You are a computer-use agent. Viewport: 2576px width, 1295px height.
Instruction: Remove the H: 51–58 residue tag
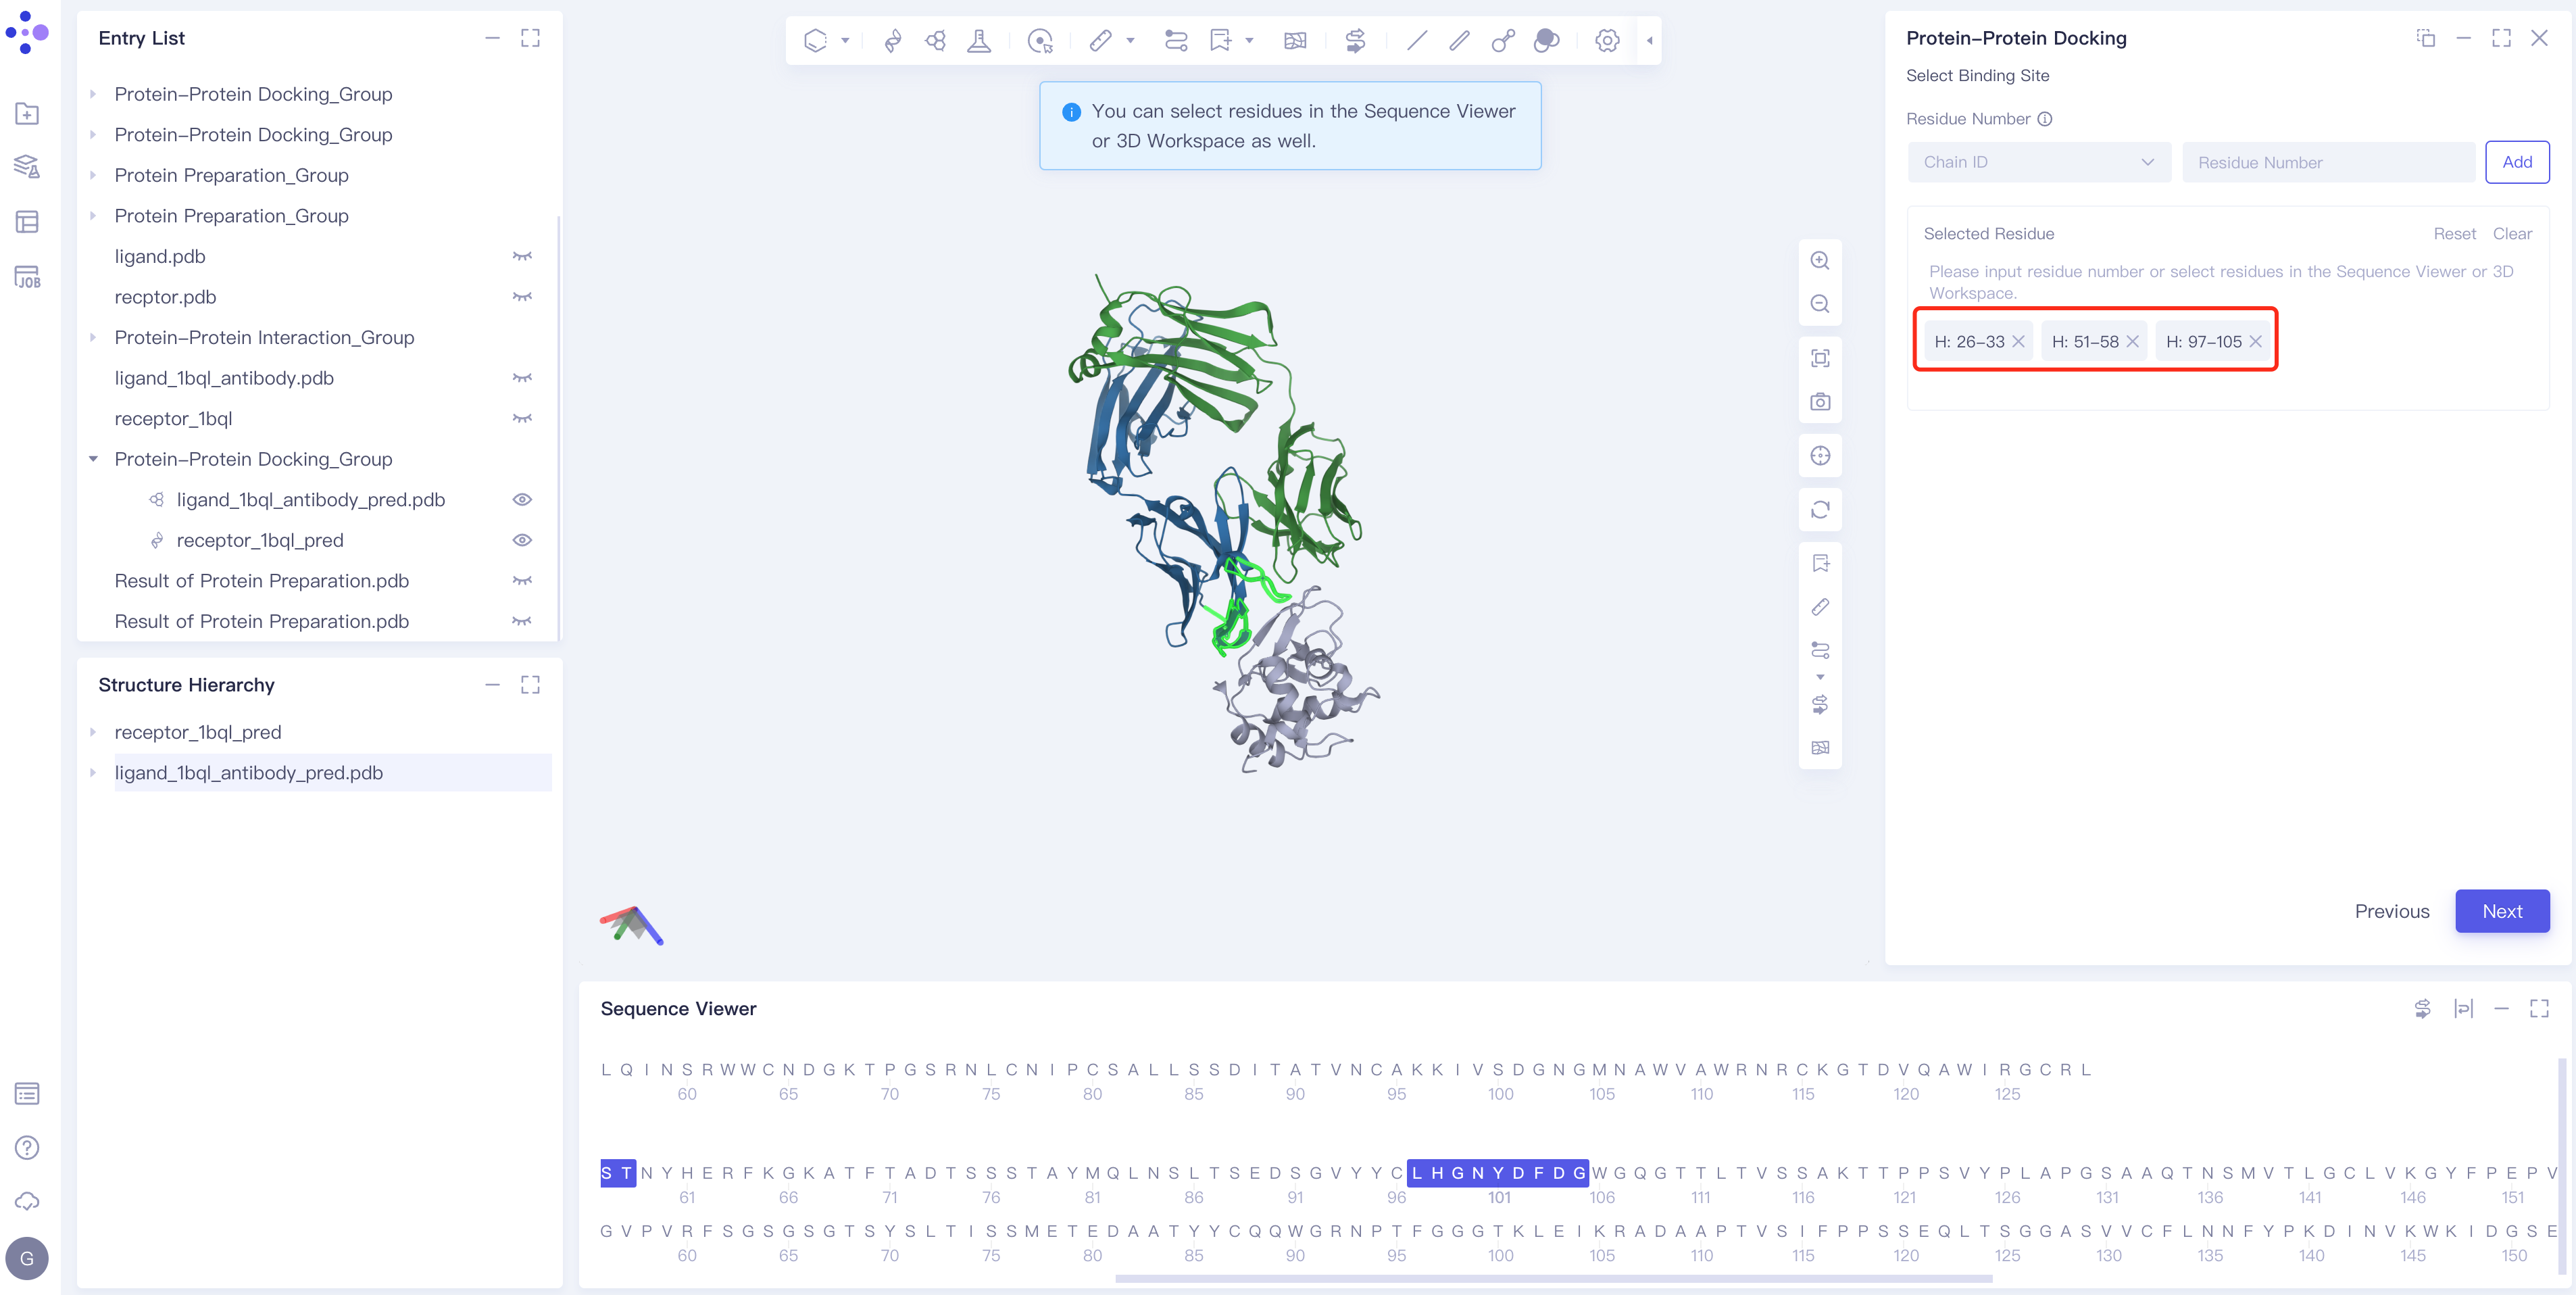(x=2133, y=342)
